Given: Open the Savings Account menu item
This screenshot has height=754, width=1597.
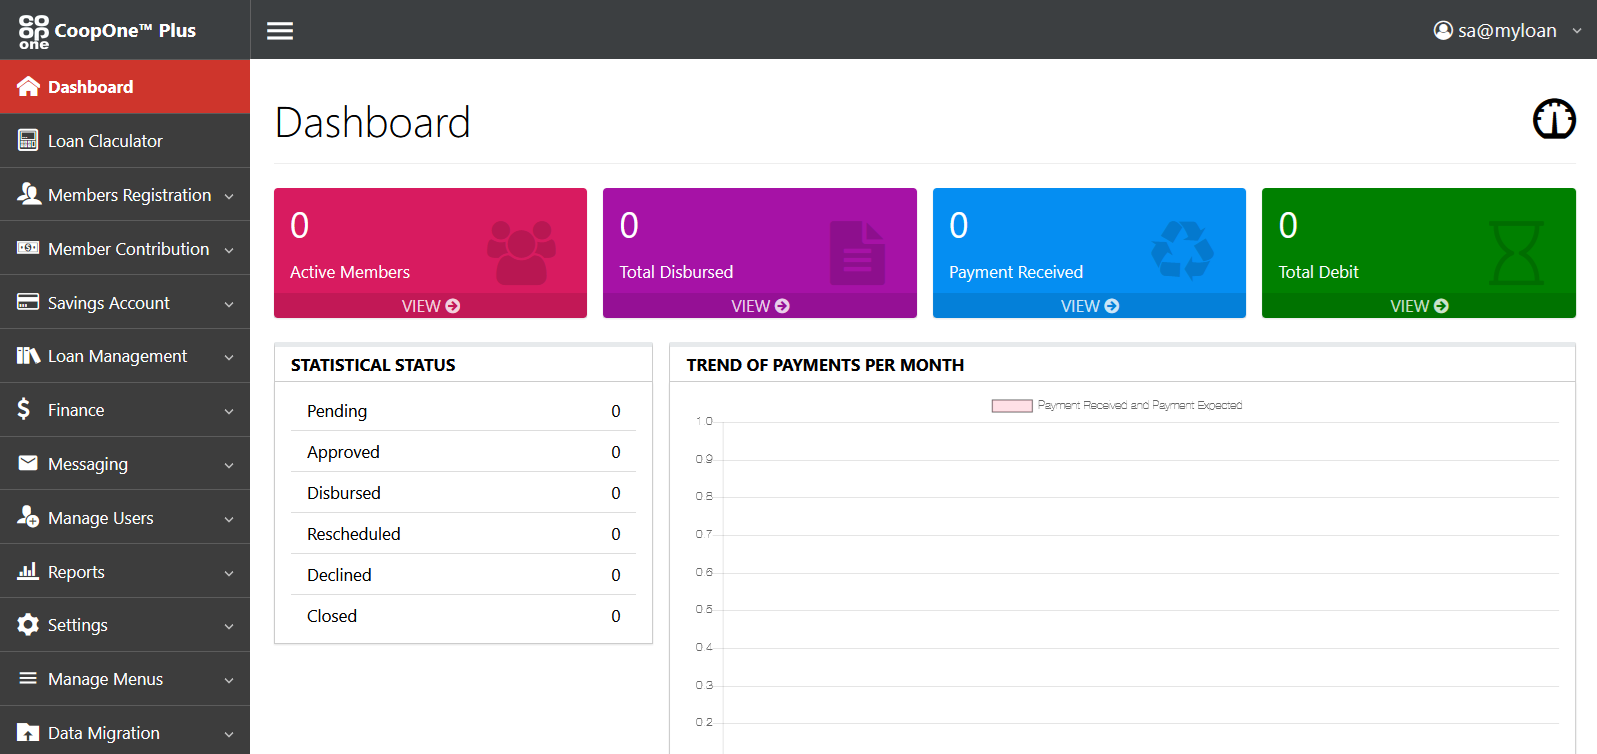Looking at the screenshot, I should [x=109, y=303].
